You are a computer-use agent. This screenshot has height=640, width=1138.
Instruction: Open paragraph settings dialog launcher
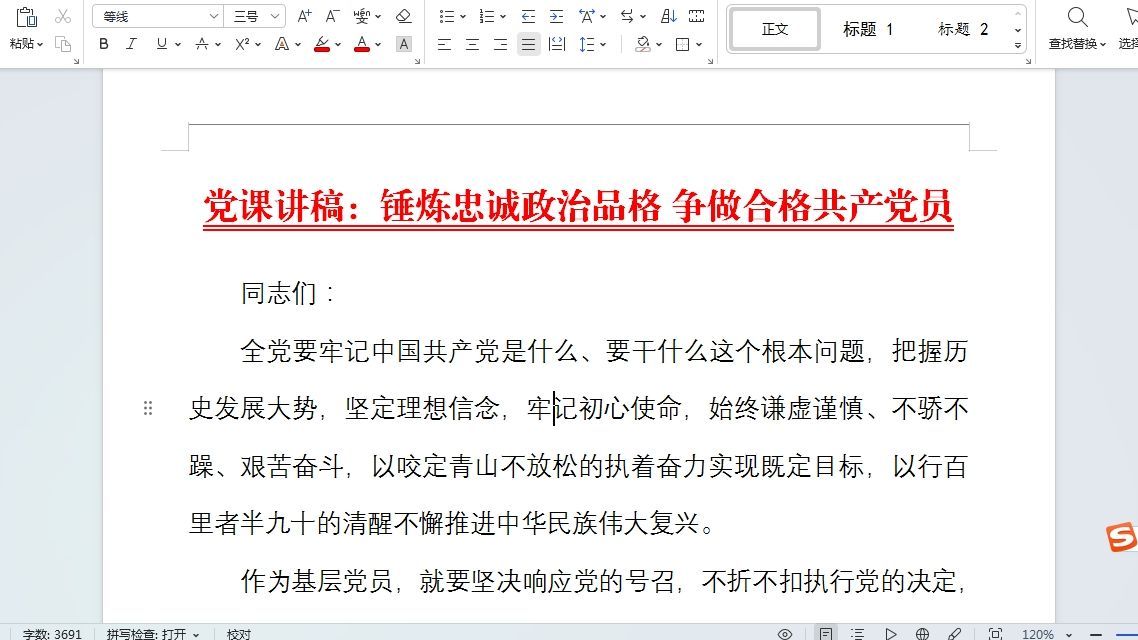point(710,62)
